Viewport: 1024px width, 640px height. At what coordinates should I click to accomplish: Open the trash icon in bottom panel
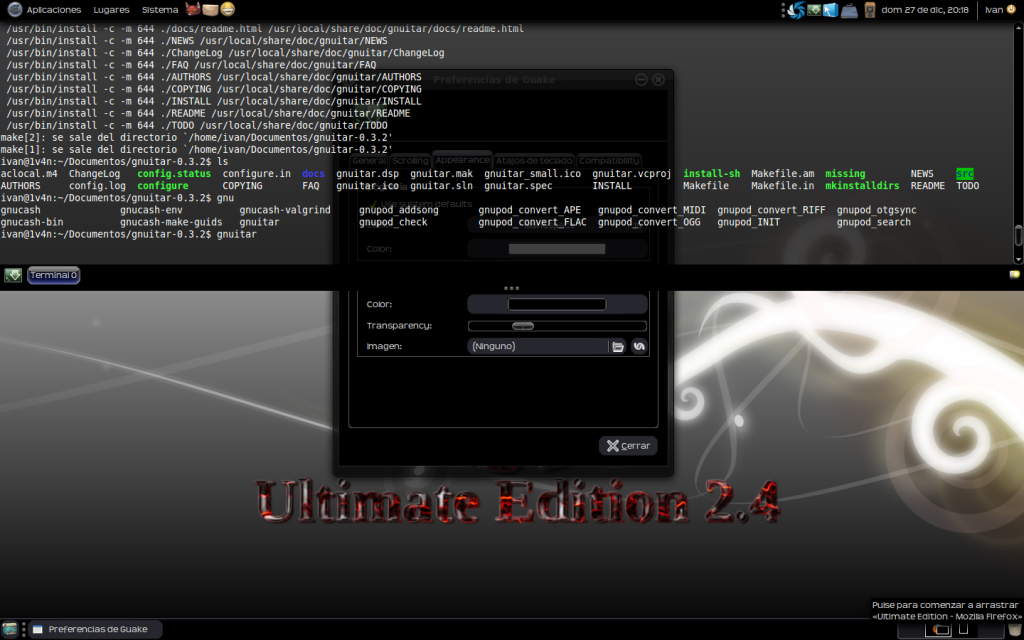pyautogui.click(x=1014, y=630)
